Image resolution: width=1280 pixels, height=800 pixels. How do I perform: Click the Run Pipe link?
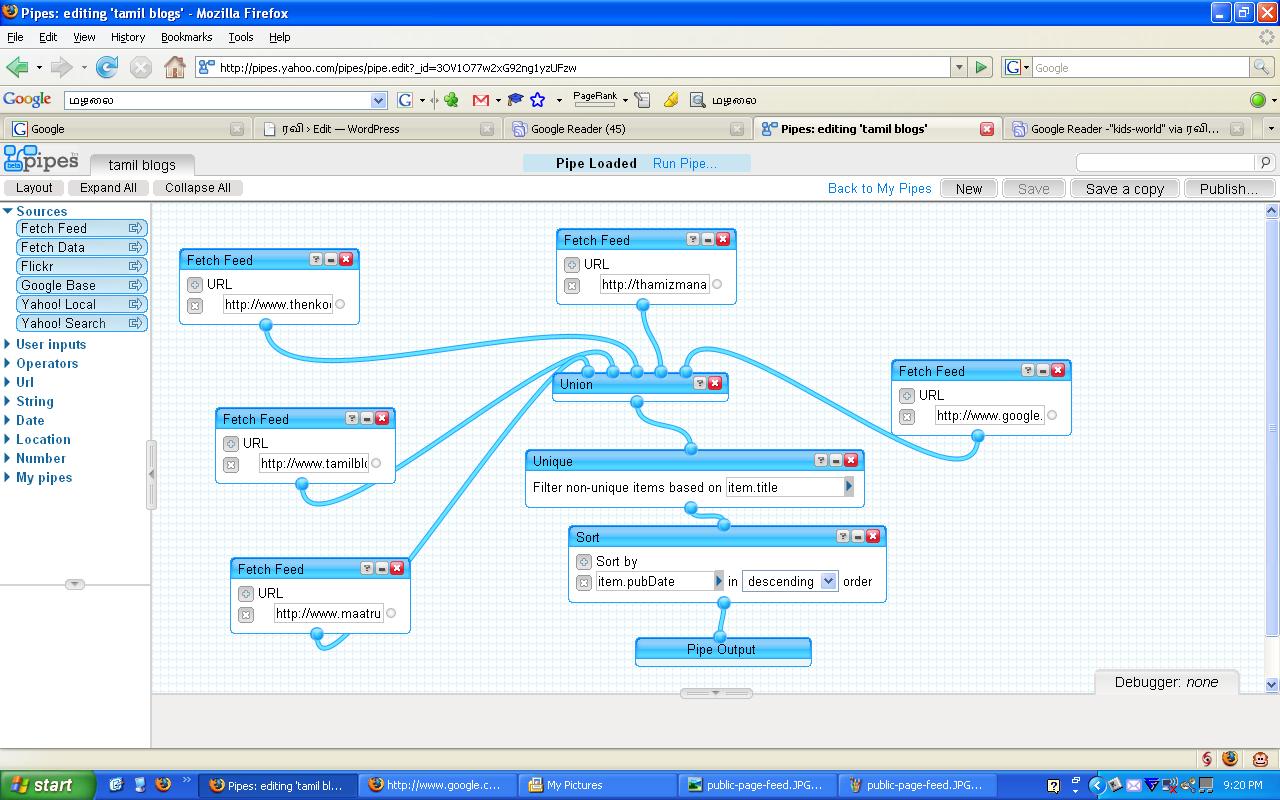(x=684, y=163)
